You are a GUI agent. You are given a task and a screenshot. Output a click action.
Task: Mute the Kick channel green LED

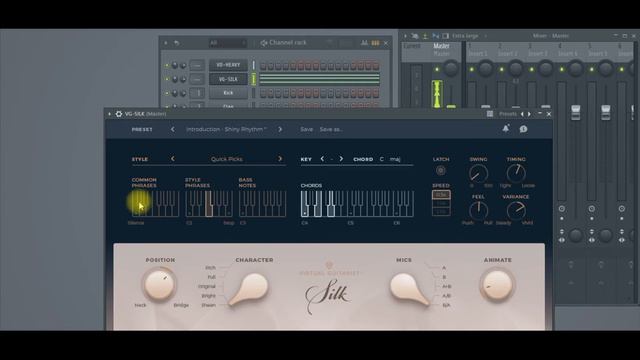167,93
